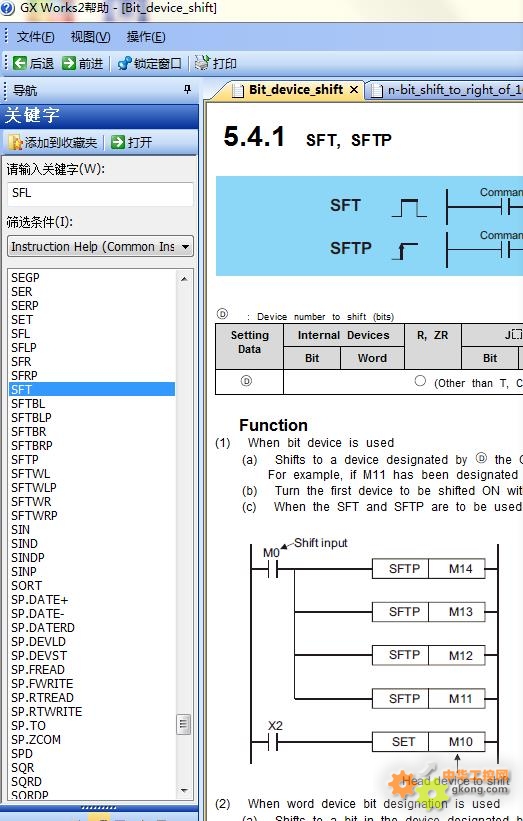Select SFTP in keyword list
The height and width of the screenshot is (821, 523).
(25, 460)
